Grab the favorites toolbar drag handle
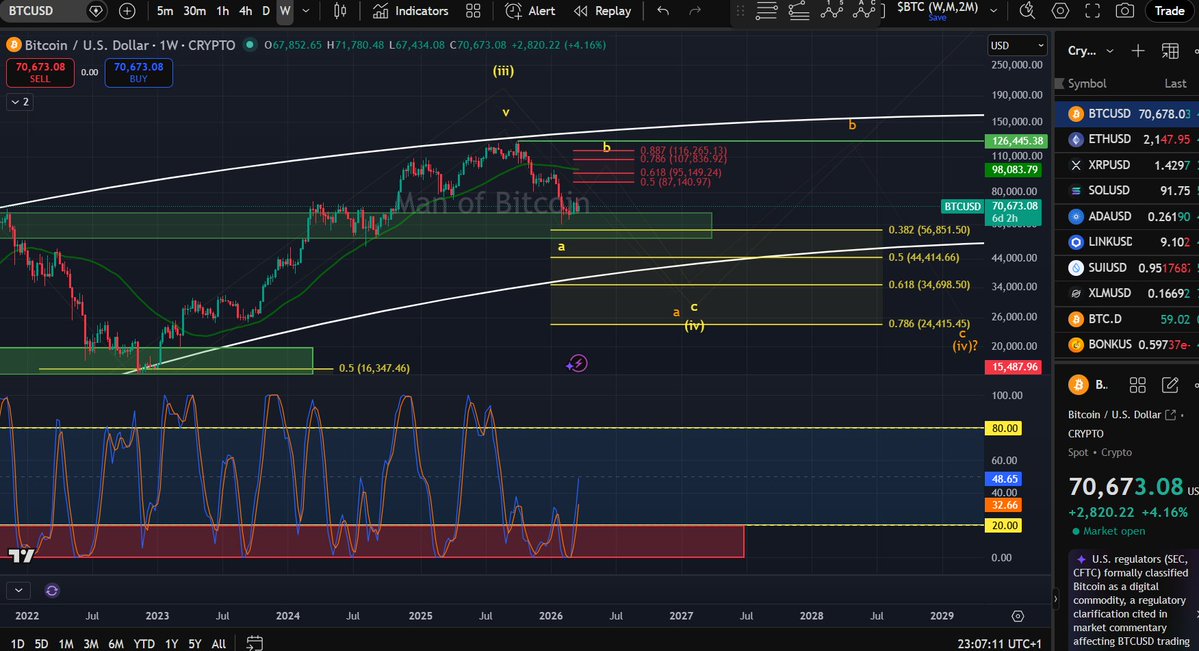 (740, 11)
